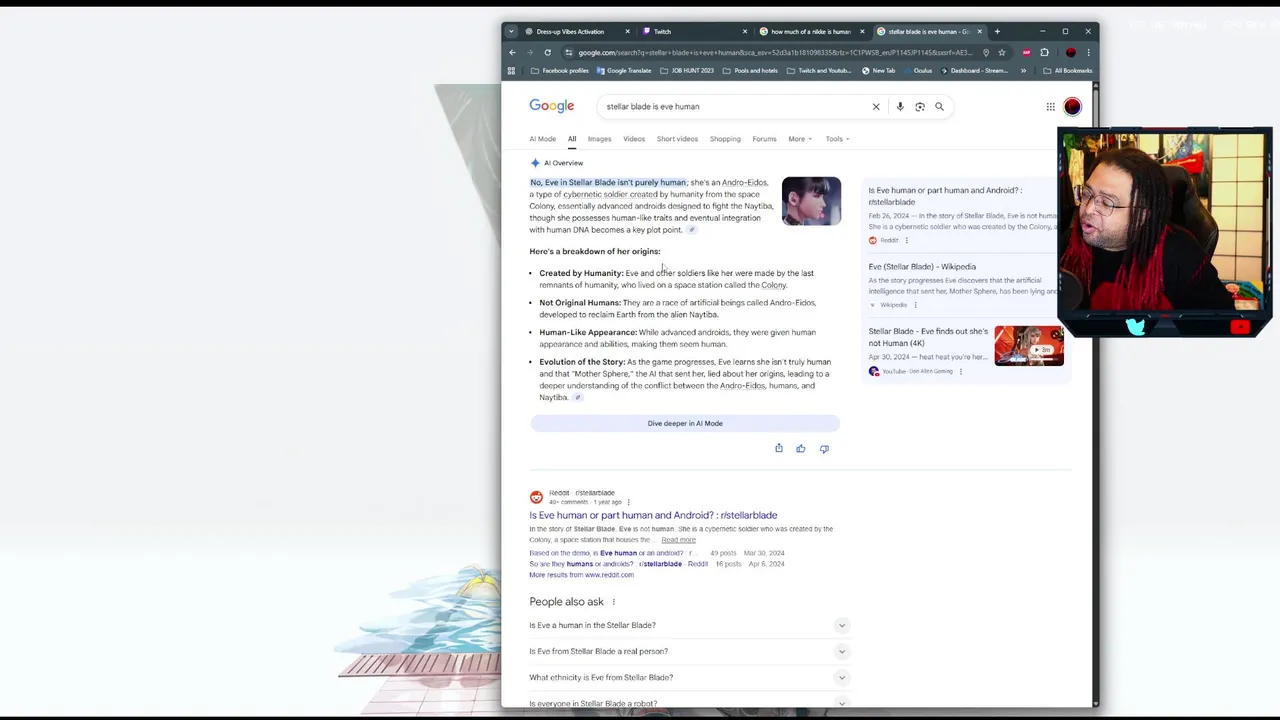Click 'Dive deeper in AI Mode' button

click(685, 423)
